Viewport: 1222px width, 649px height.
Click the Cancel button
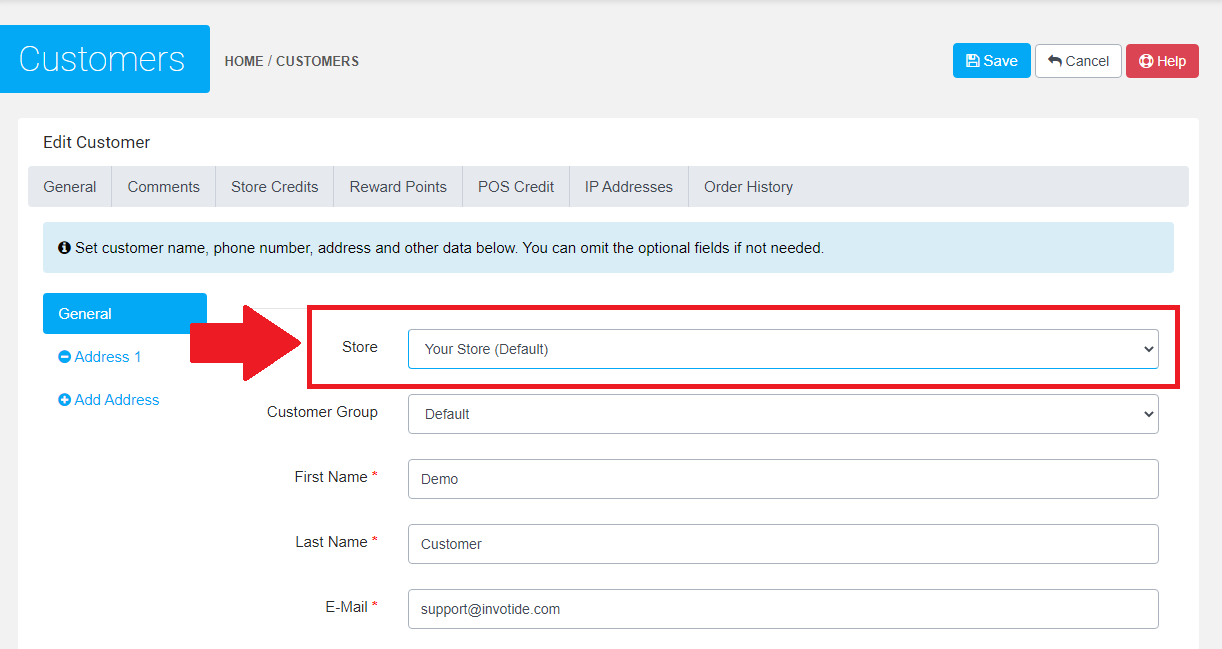pos(1078,61)
